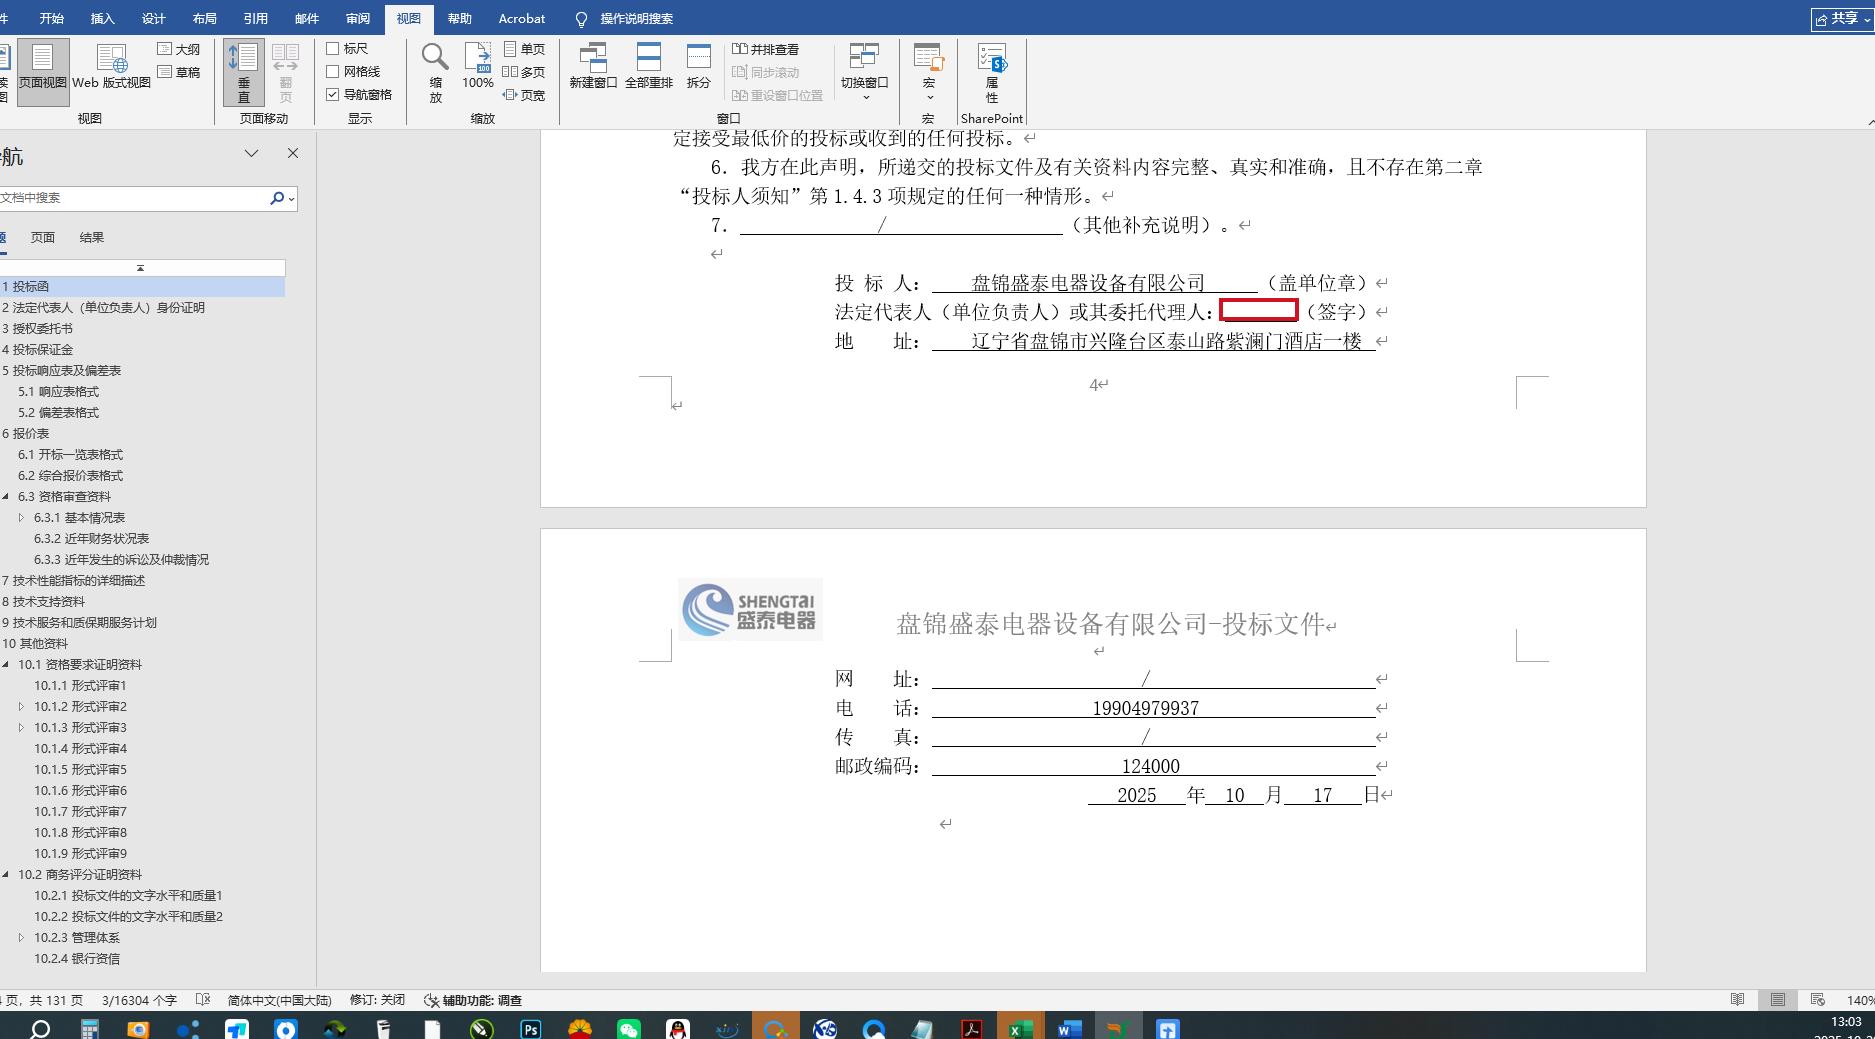Select Print Layout icon in status bar
The image size is (1875, 1039).
(x=1778, y=1000)
